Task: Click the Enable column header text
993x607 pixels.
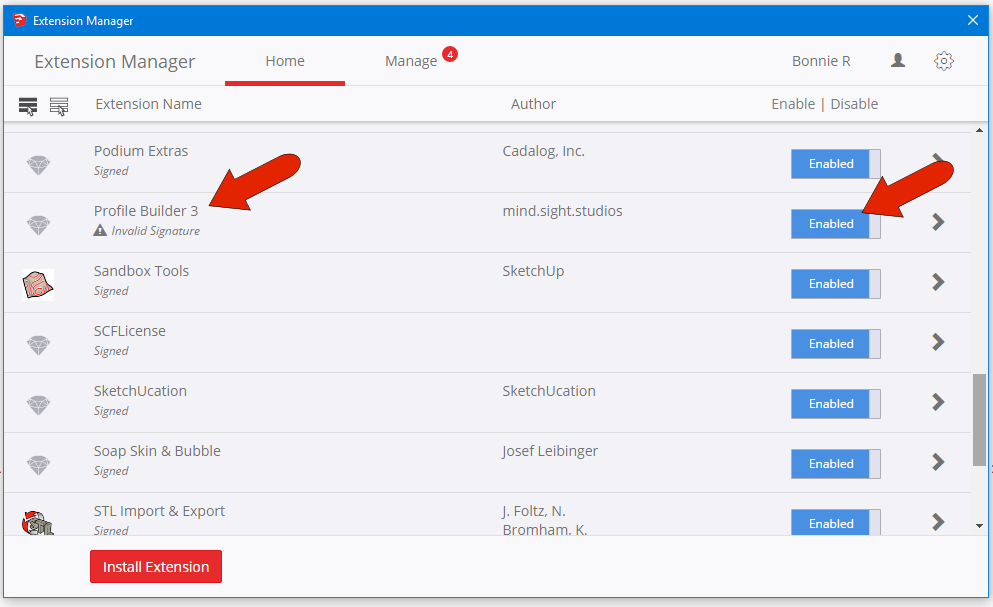Action: pos(793,104)
